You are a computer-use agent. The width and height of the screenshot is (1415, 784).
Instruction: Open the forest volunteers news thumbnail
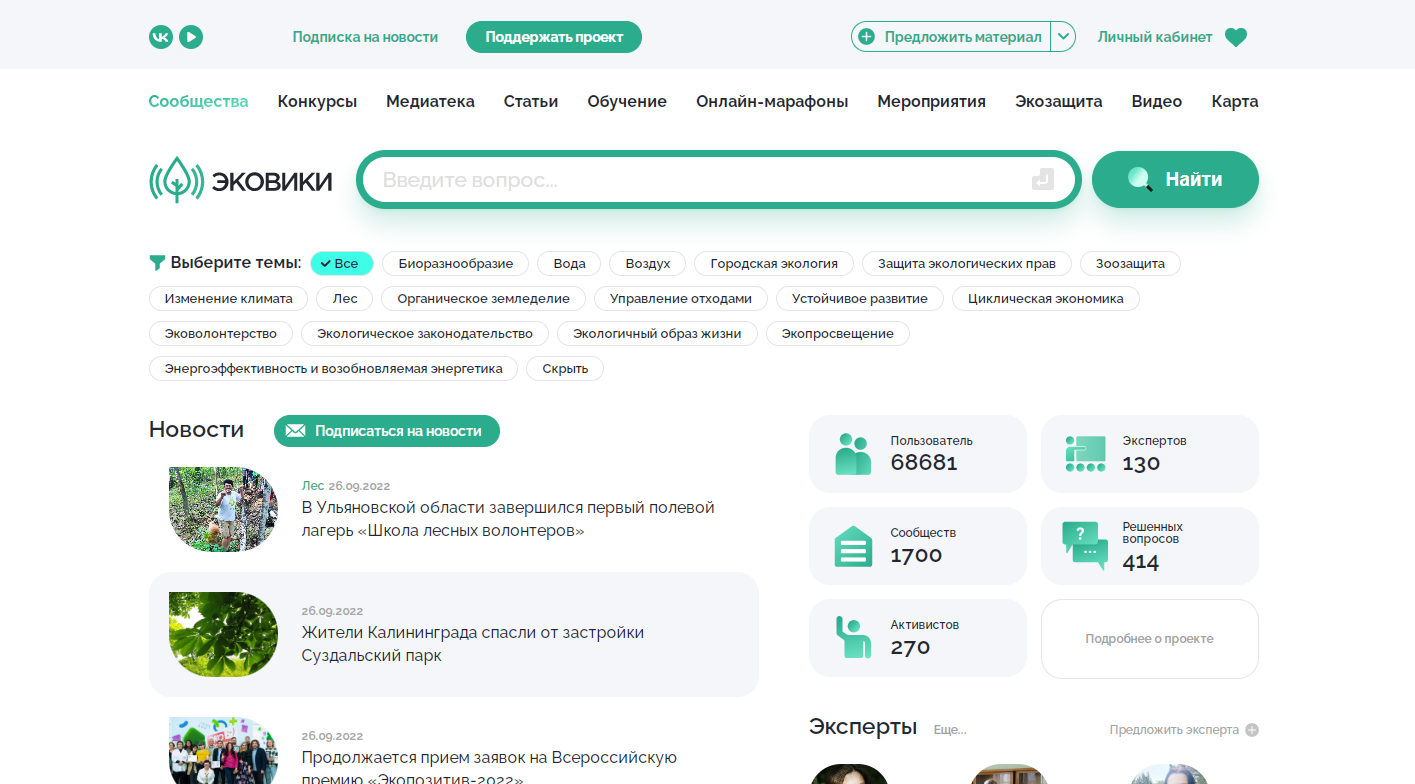[x=223, y=509]
